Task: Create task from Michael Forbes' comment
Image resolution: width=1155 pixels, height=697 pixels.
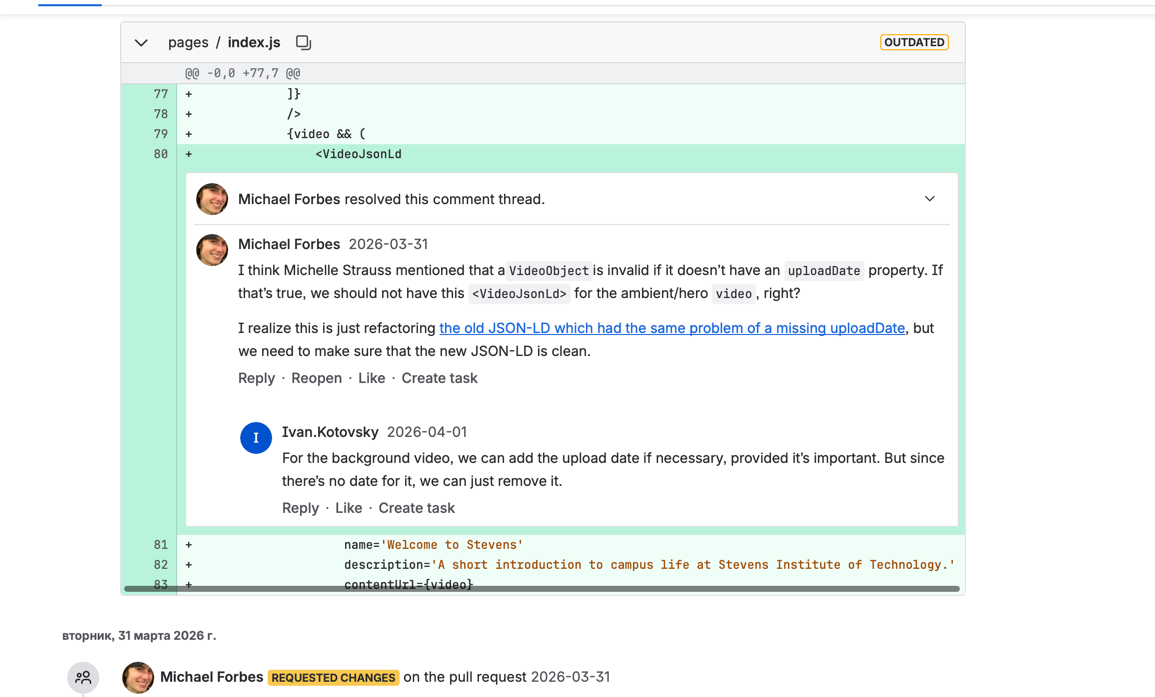Action: point(439,378)
